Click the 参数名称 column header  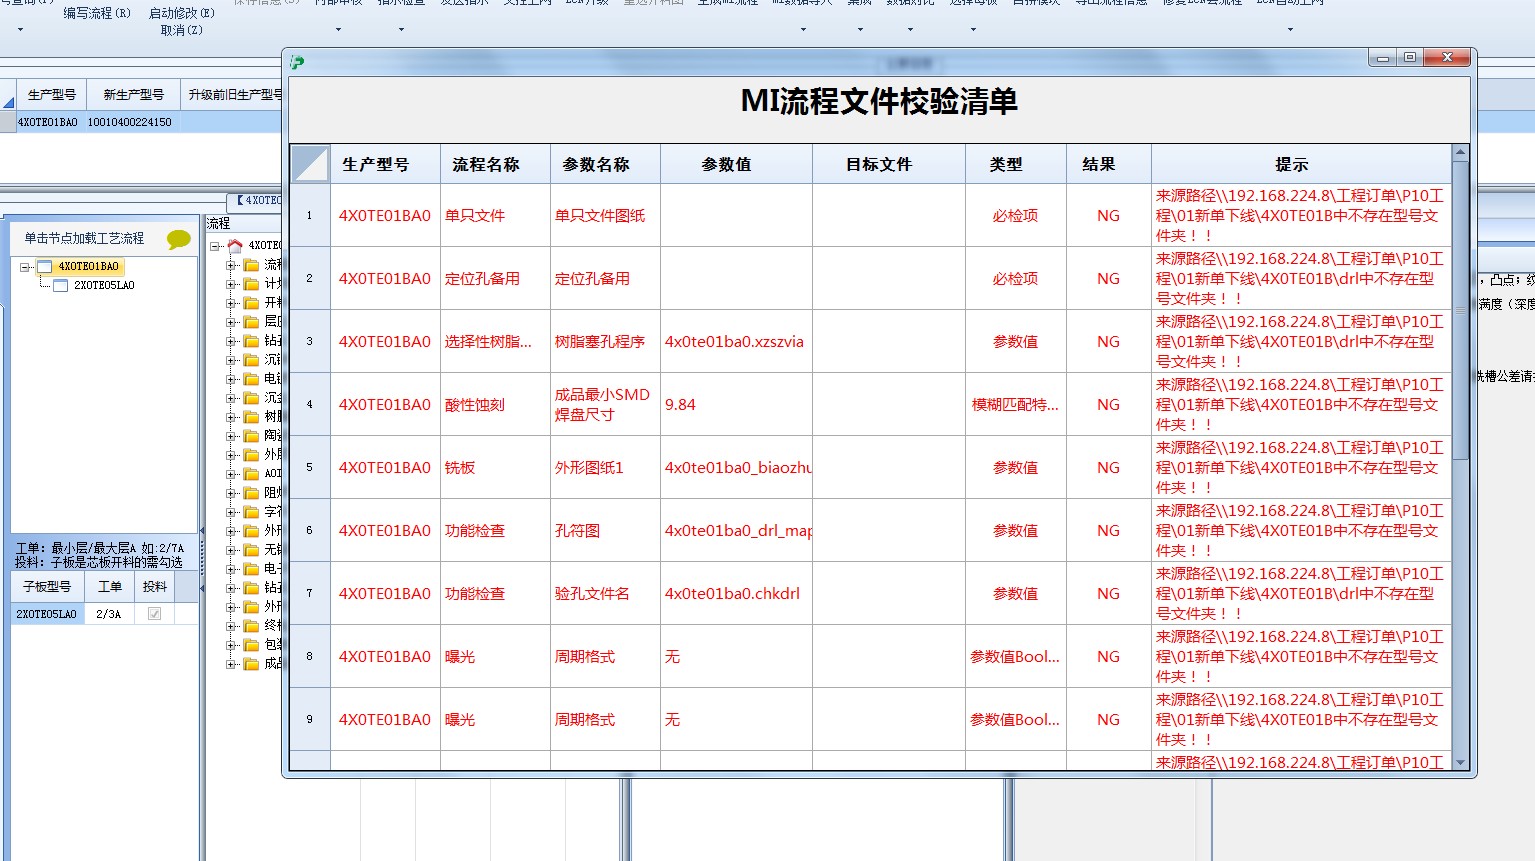pyautogui.click(x=605, y=164)
